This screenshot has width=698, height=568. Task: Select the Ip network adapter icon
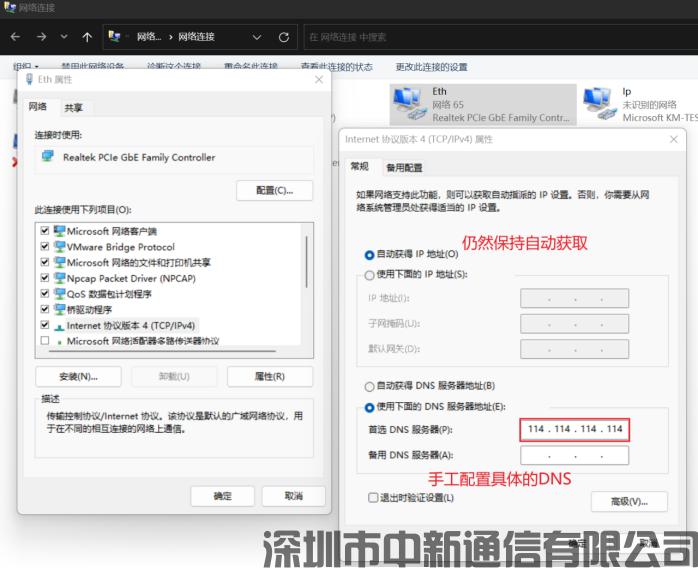click(600, 104)
